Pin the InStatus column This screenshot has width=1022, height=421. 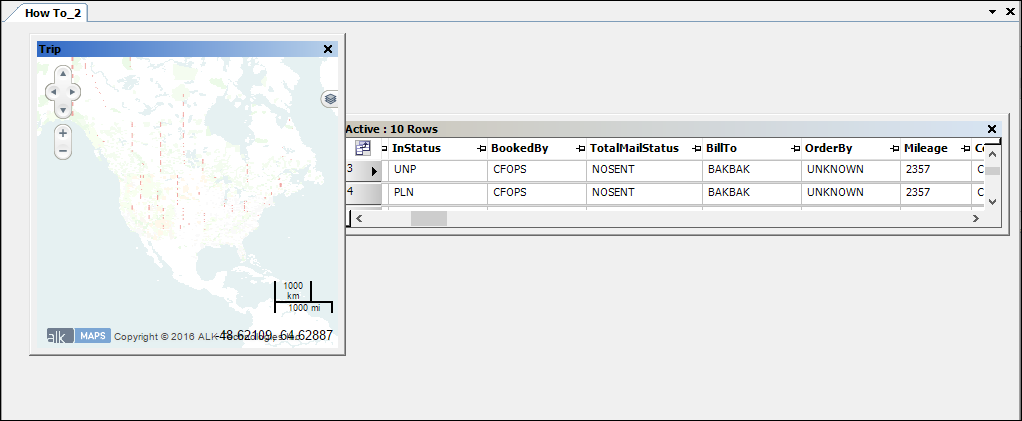[x=481, y=149]
